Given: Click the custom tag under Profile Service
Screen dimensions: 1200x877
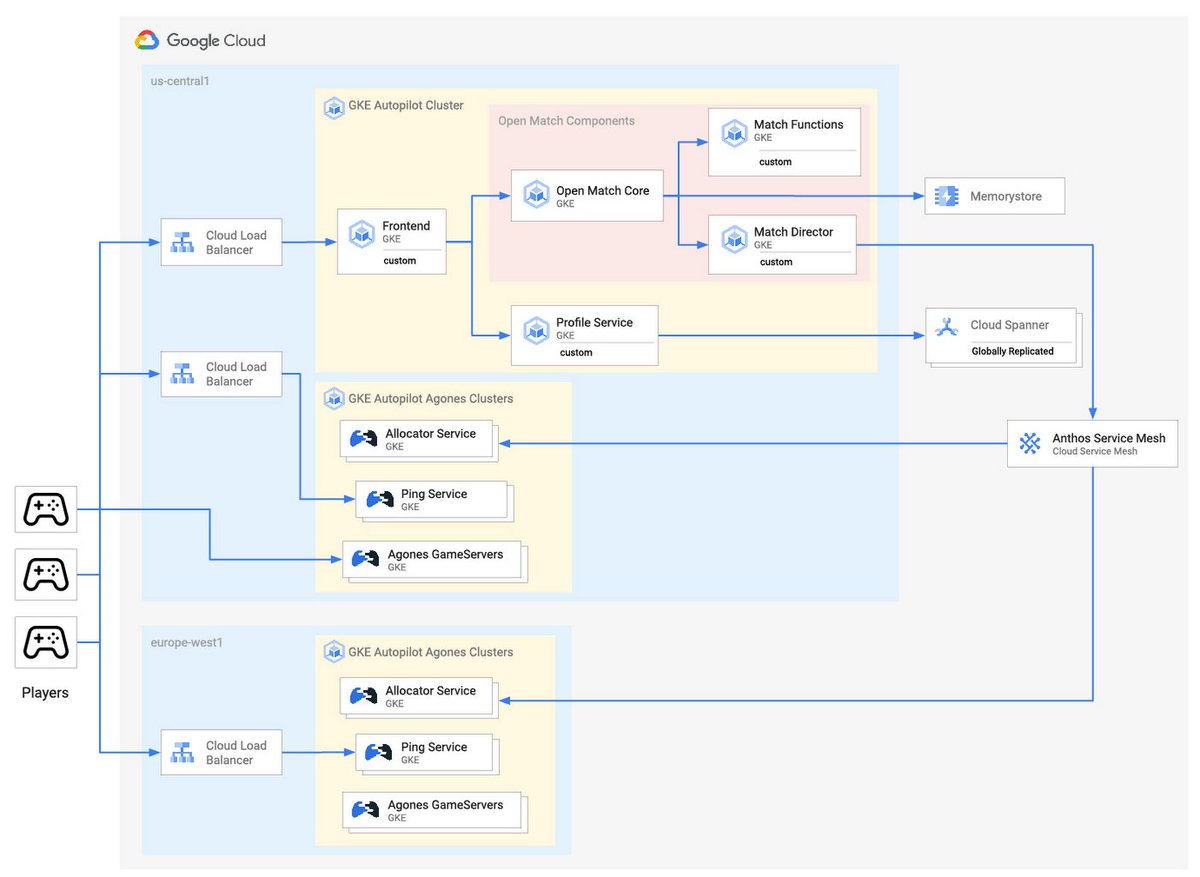Looking at the screenshot, I should pos(576,353).
